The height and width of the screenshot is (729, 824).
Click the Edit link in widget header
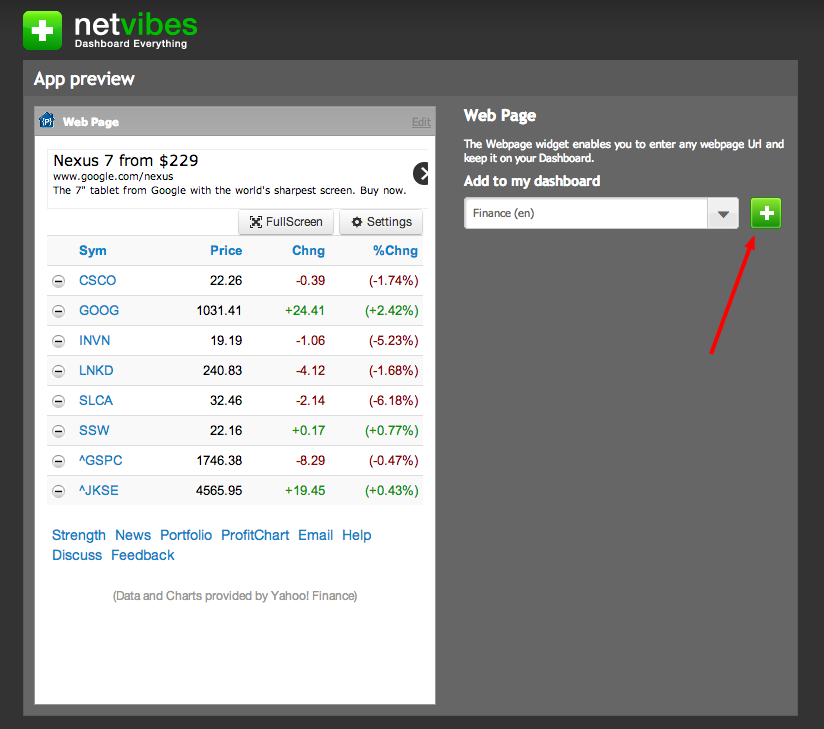(421, 122)
